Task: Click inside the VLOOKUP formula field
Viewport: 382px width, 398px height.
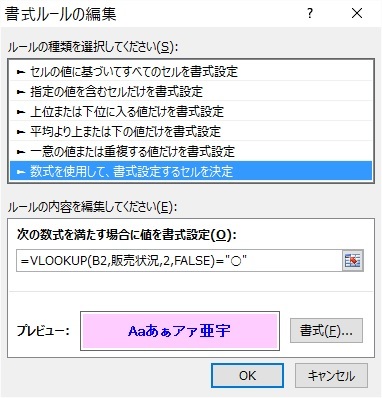Action: tap(179, 261)
